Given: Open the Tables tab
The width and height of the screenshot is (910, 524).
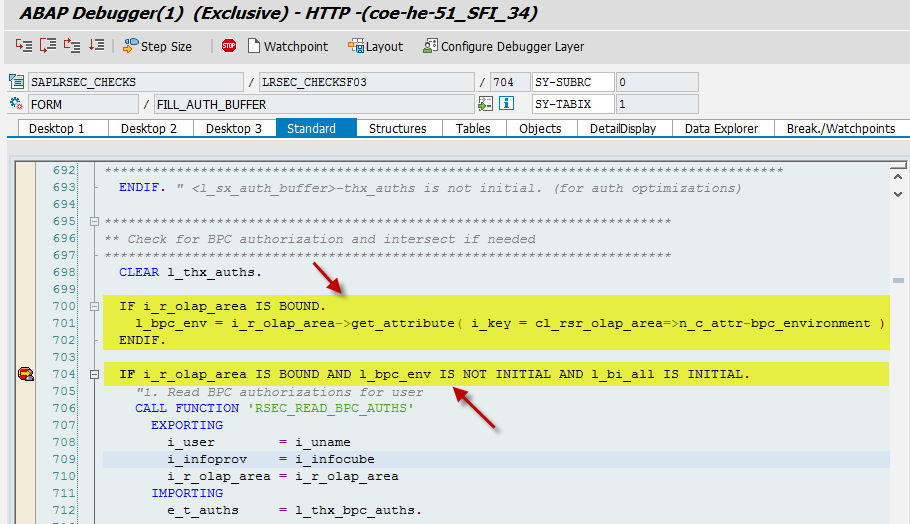Looking at the screenshot, I should tap(474, 128).
